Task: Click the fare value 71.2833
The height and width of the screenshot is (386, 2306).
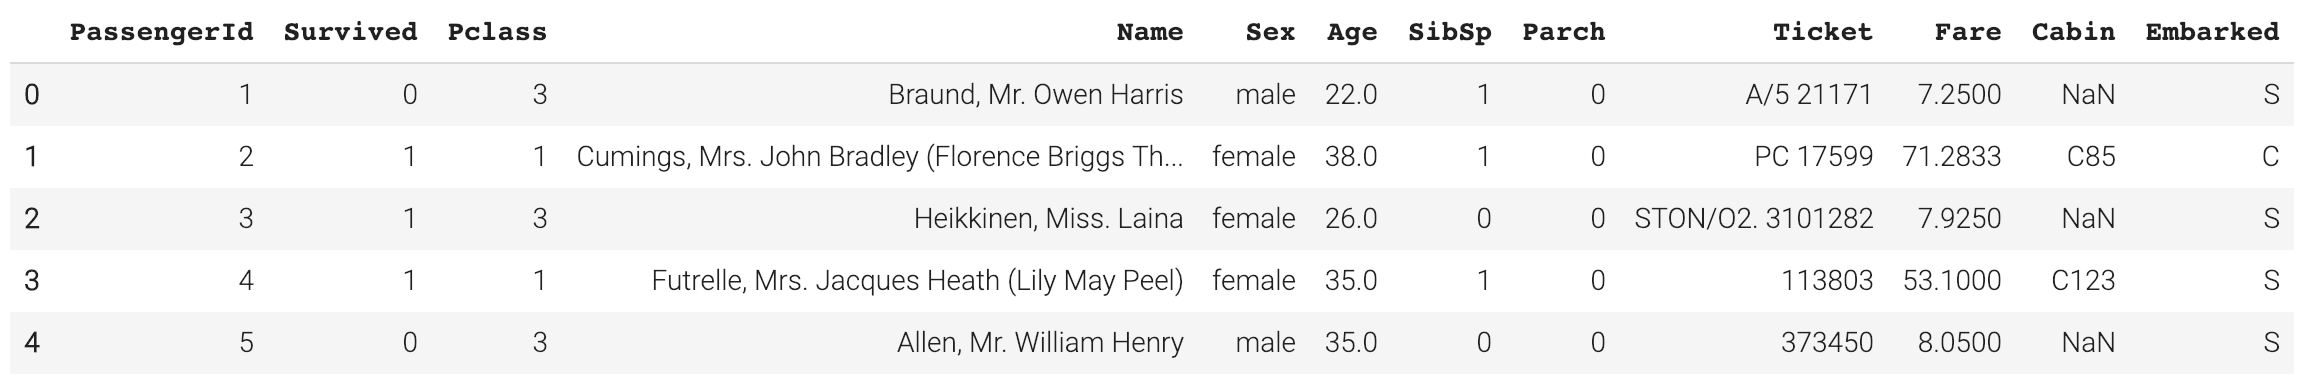Action: (1952, 157)
